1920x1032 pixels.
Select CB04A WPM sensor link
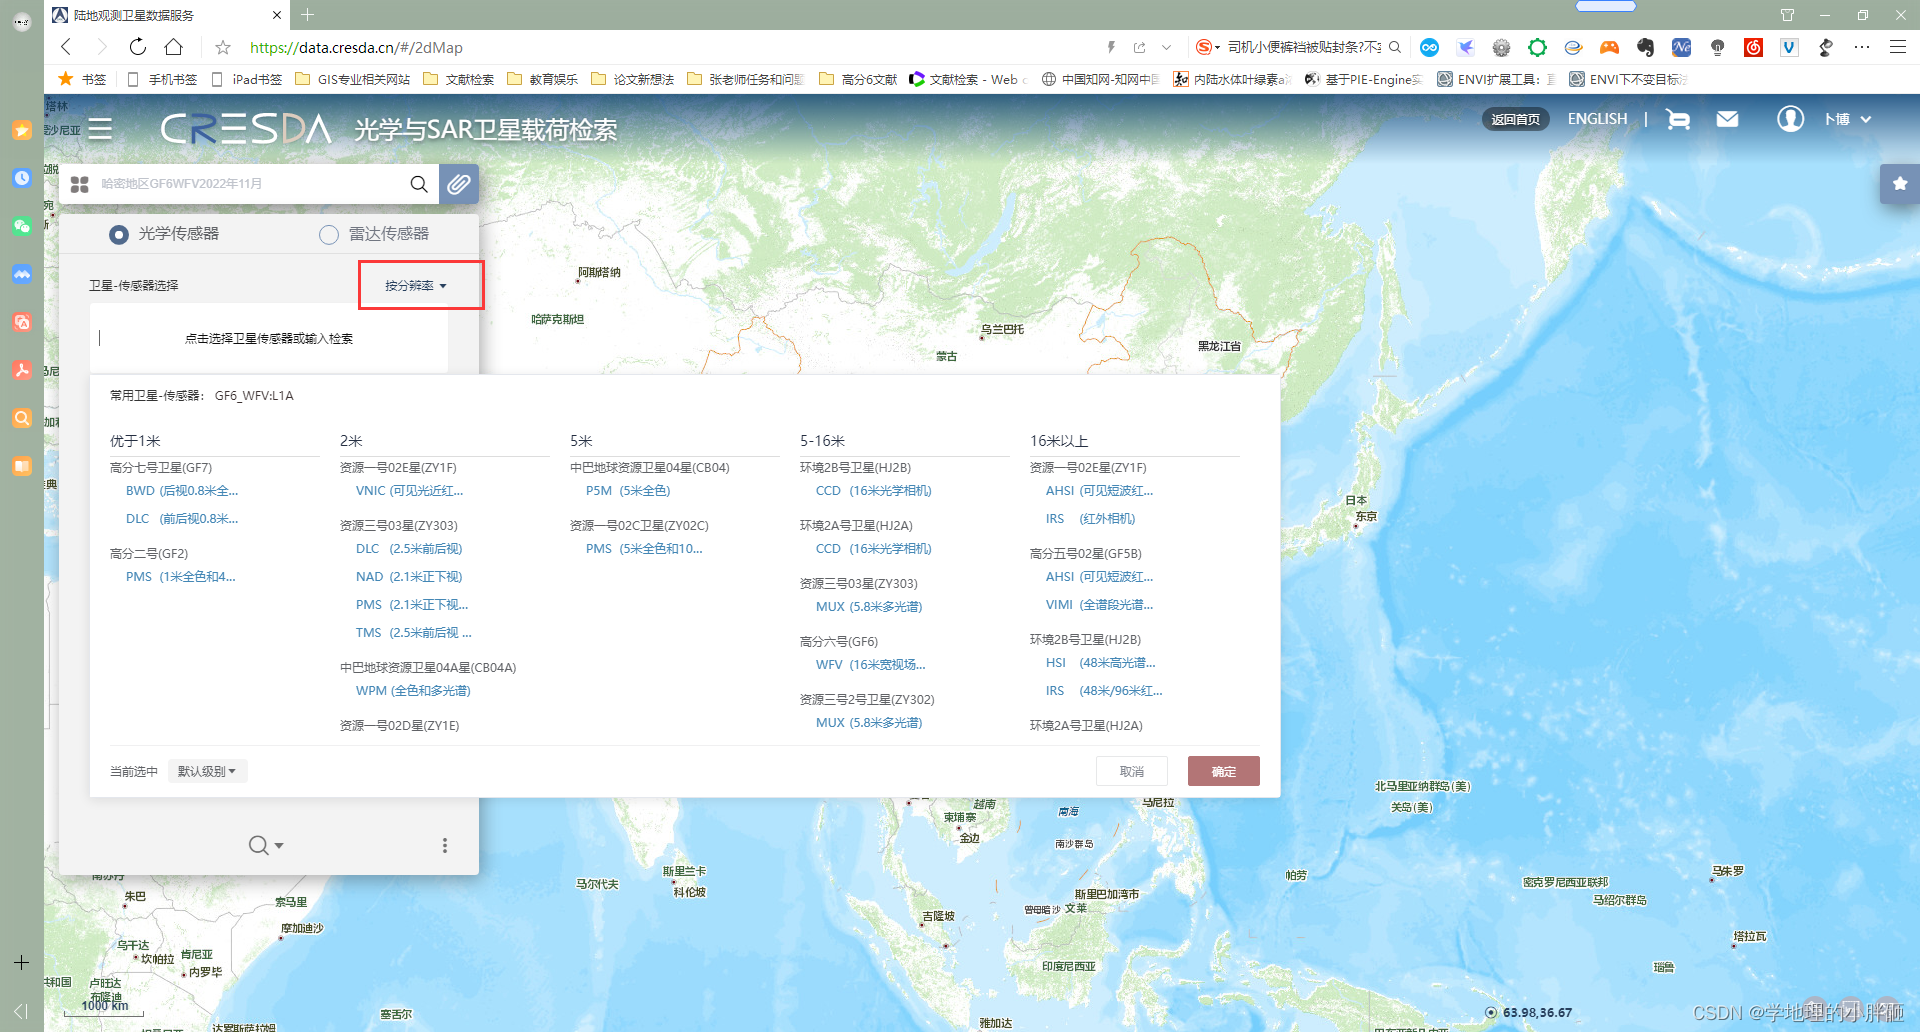[413, 691]
